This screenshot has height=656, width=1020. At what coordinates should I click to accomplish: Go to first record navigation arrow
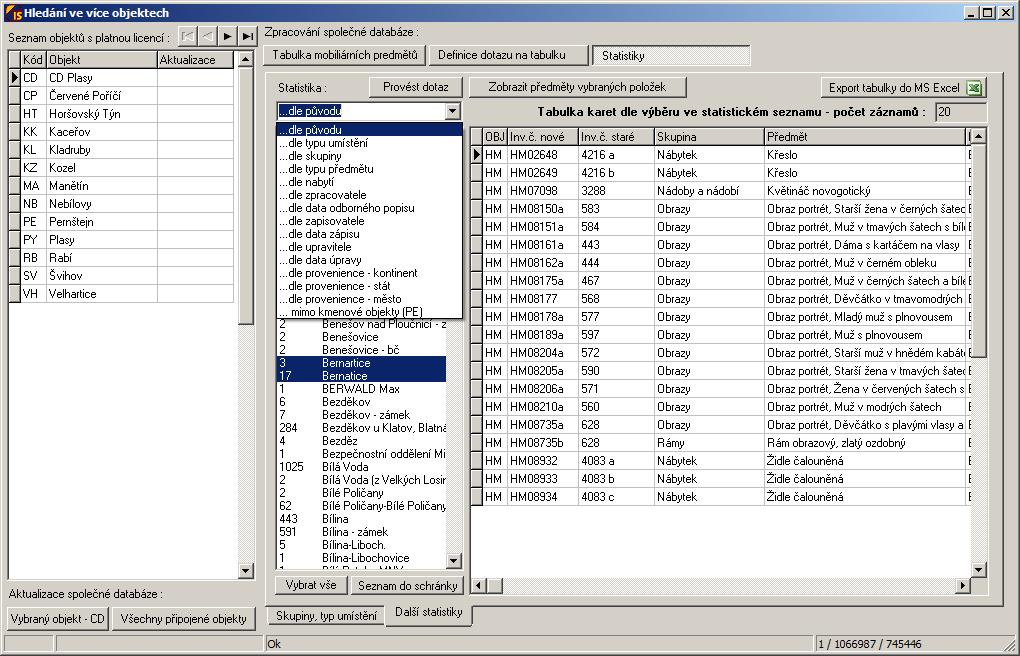pos(187,36)
